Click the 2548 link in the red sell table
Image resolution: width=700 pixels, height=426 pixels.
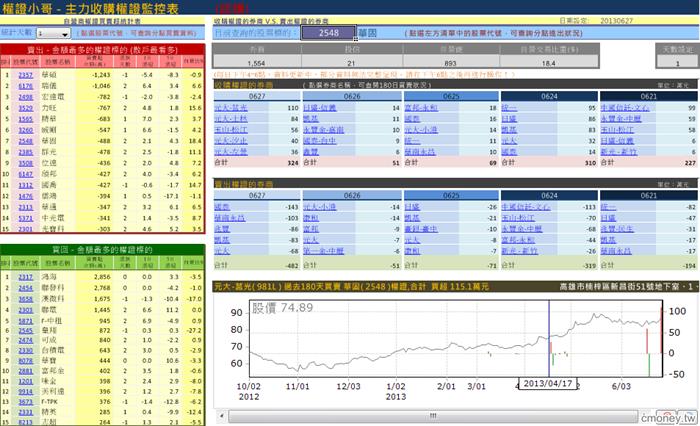point(25,141)
